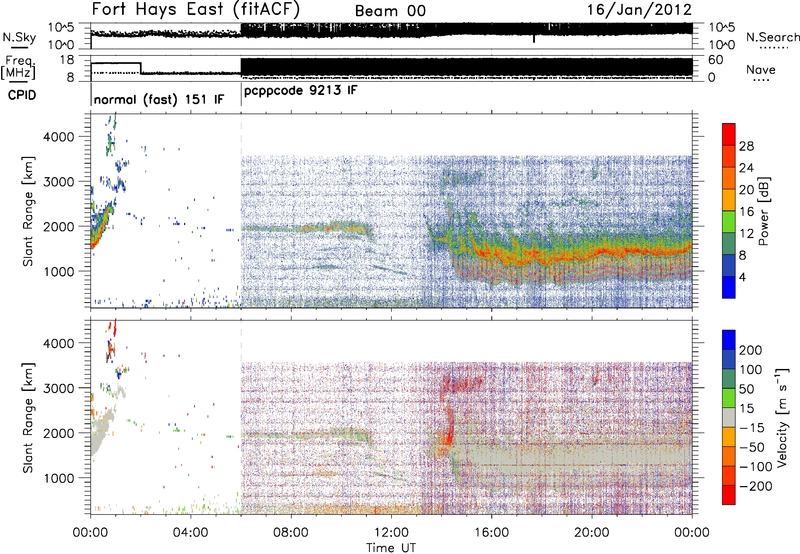Select the "Beam 00" label
This screenshot has height=554, width=800.
click(x=390, y=11)
